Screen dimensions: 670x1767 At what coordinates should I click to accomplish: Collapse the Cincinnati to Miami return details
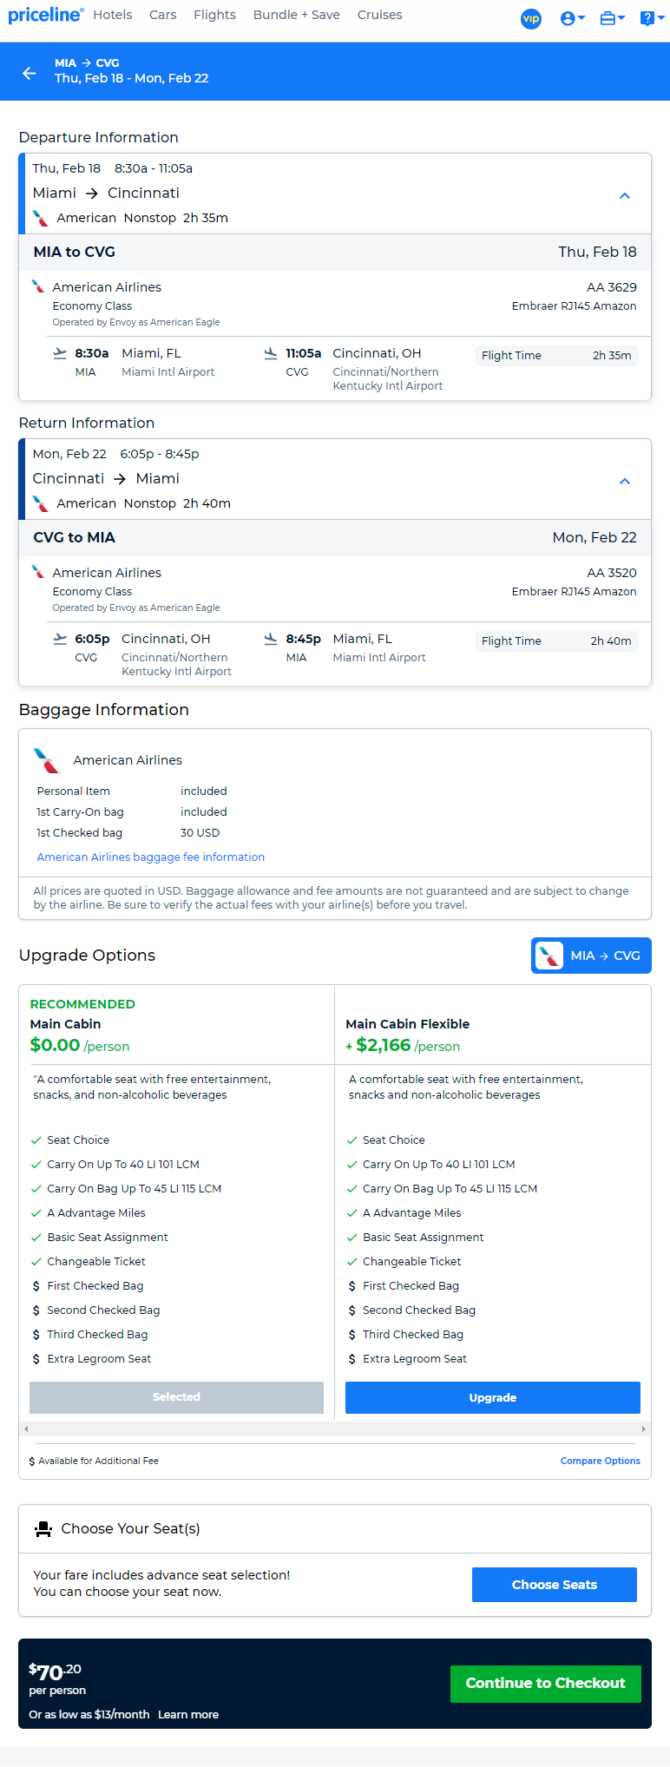pos(625,481)
